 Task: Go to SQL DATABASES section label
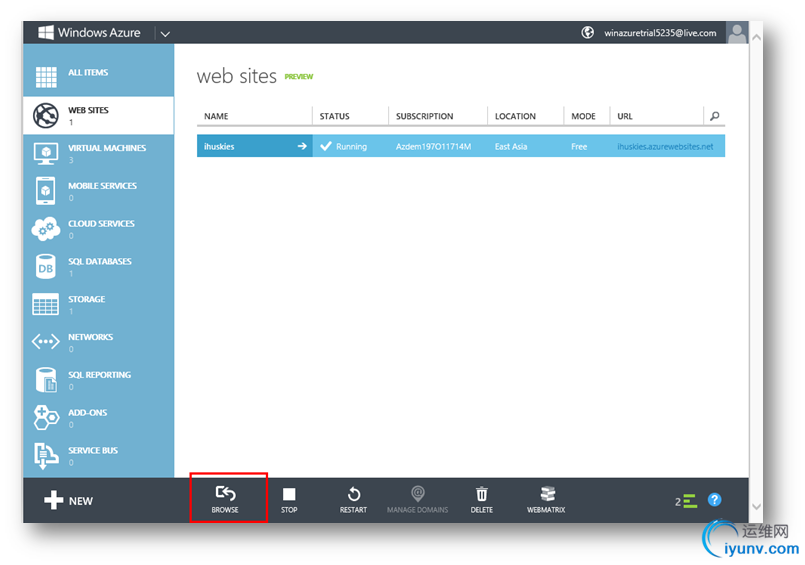point(100,261)
